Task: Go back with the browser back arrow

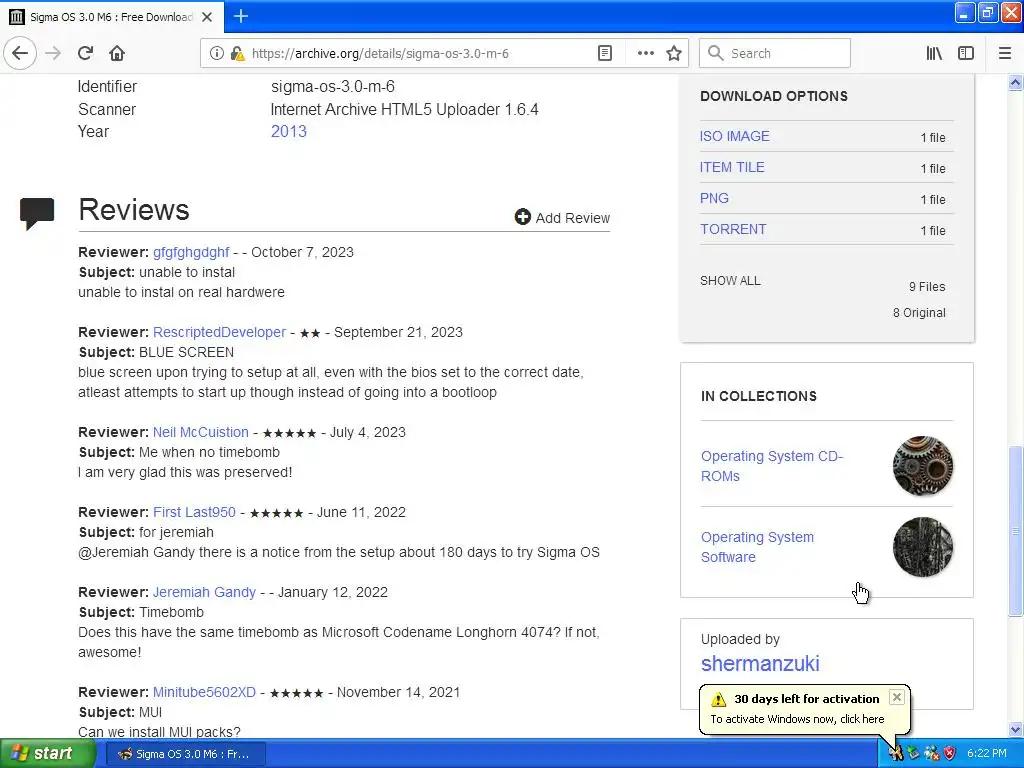Action: pos(20,53)
